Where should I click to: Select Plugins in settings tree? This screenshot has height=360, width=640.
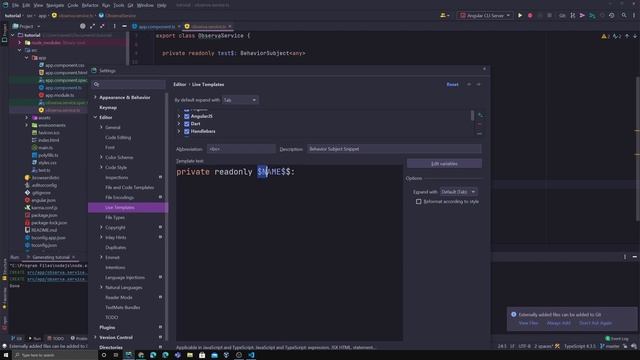(107, 328)
